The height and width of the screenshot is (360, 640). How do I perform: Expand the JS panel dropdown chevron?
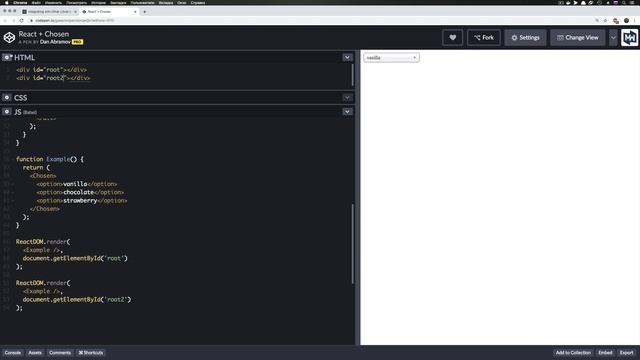click(347, 111)
